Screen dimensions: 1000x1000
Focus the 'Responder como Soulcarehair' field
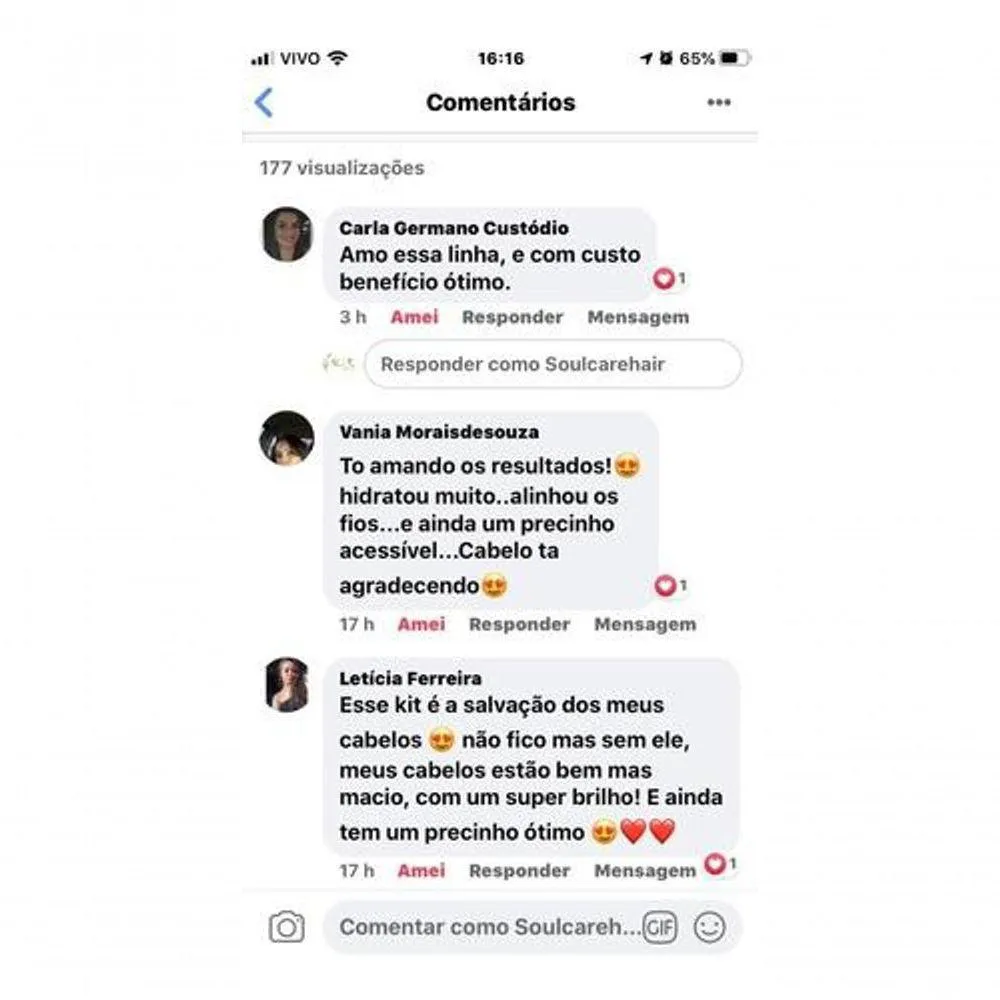tap(553, 364)
